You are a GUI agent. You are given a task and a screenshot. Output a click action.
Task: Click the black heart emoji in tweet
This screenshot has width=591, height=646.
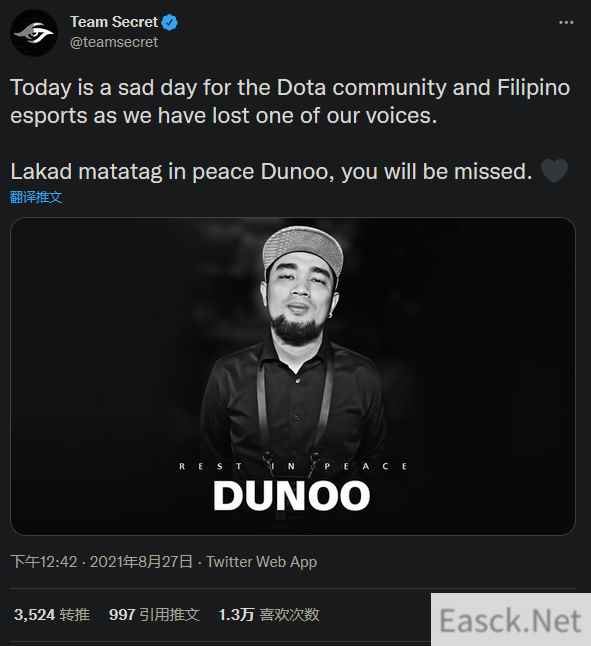click(554, 170)
